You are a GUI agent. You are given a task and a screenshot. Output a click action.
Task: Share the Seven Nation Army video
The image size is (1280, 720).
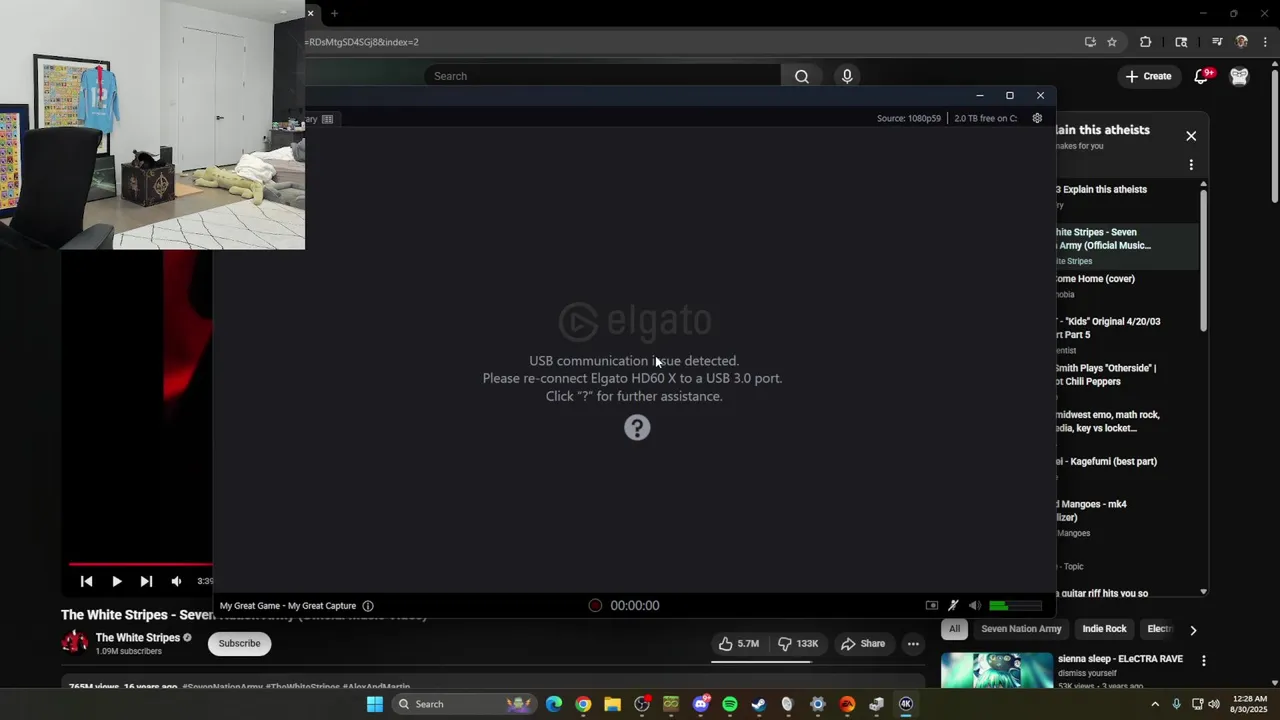point(863,644)
